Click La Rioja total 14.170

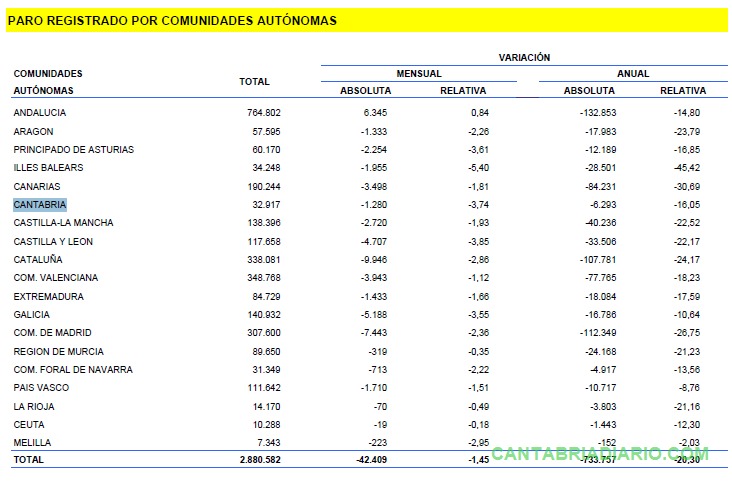(x=266, y=407)
